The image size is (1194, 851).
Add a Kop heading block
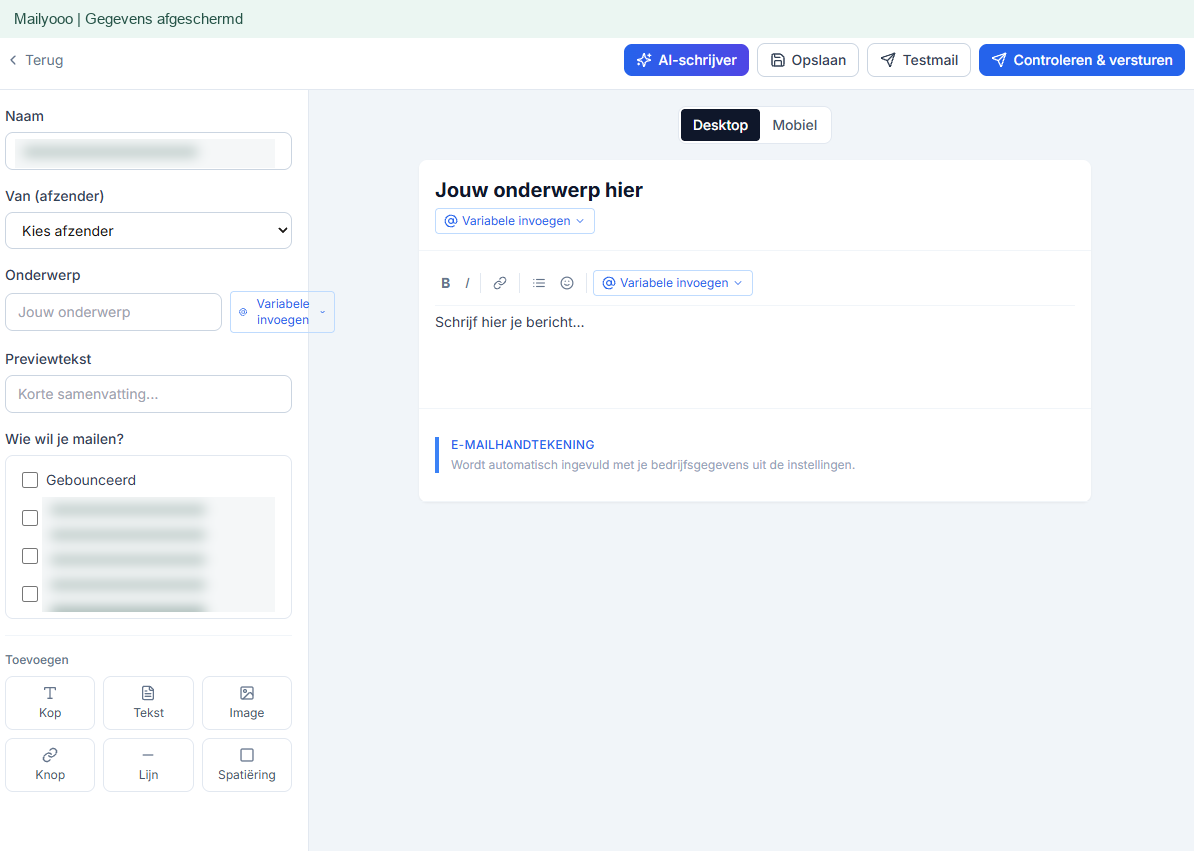tap(50, 703)
